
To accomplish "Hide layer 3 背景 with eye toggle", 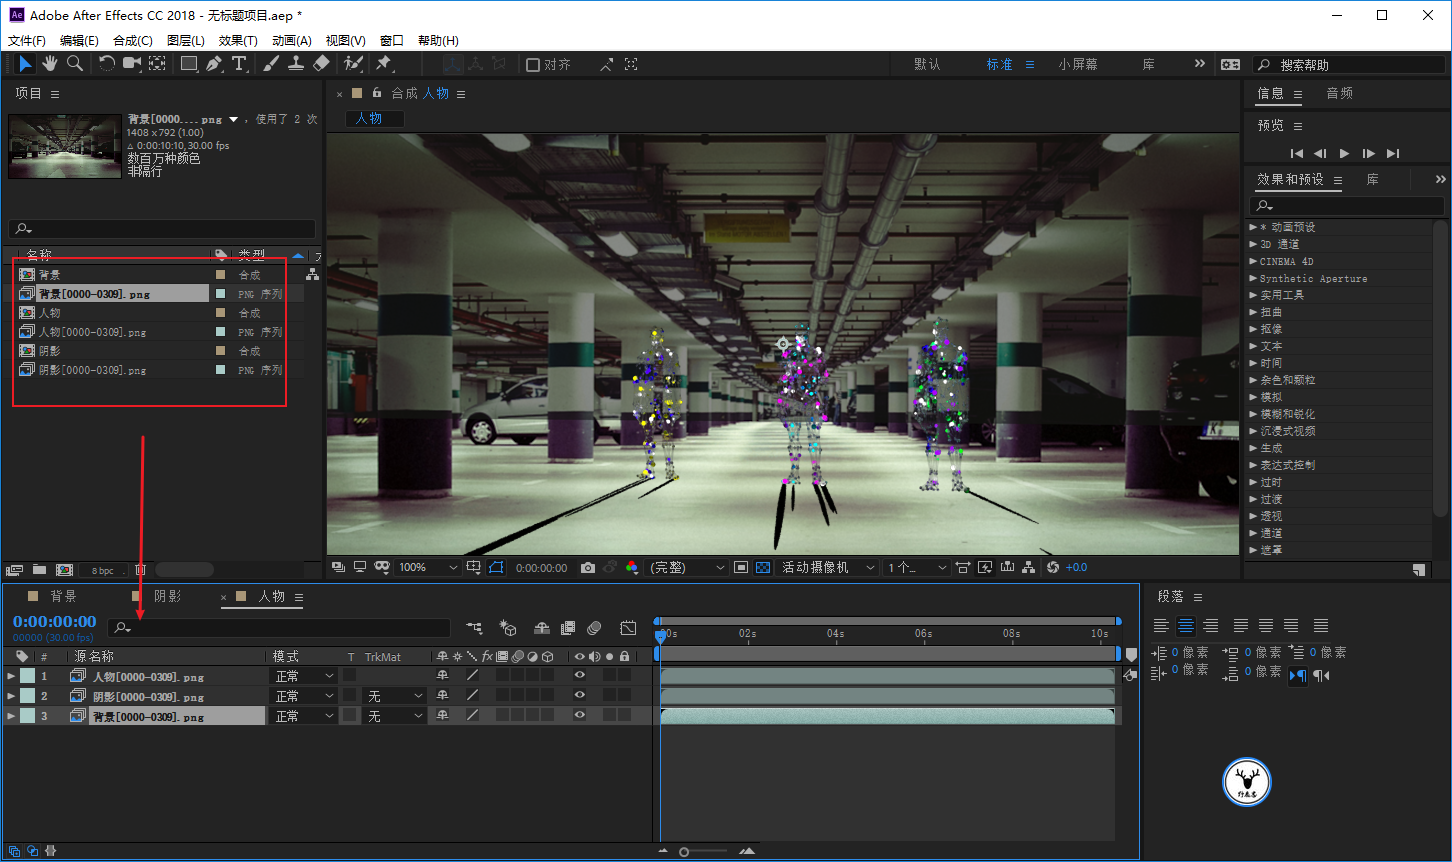I will pos(579,716).
